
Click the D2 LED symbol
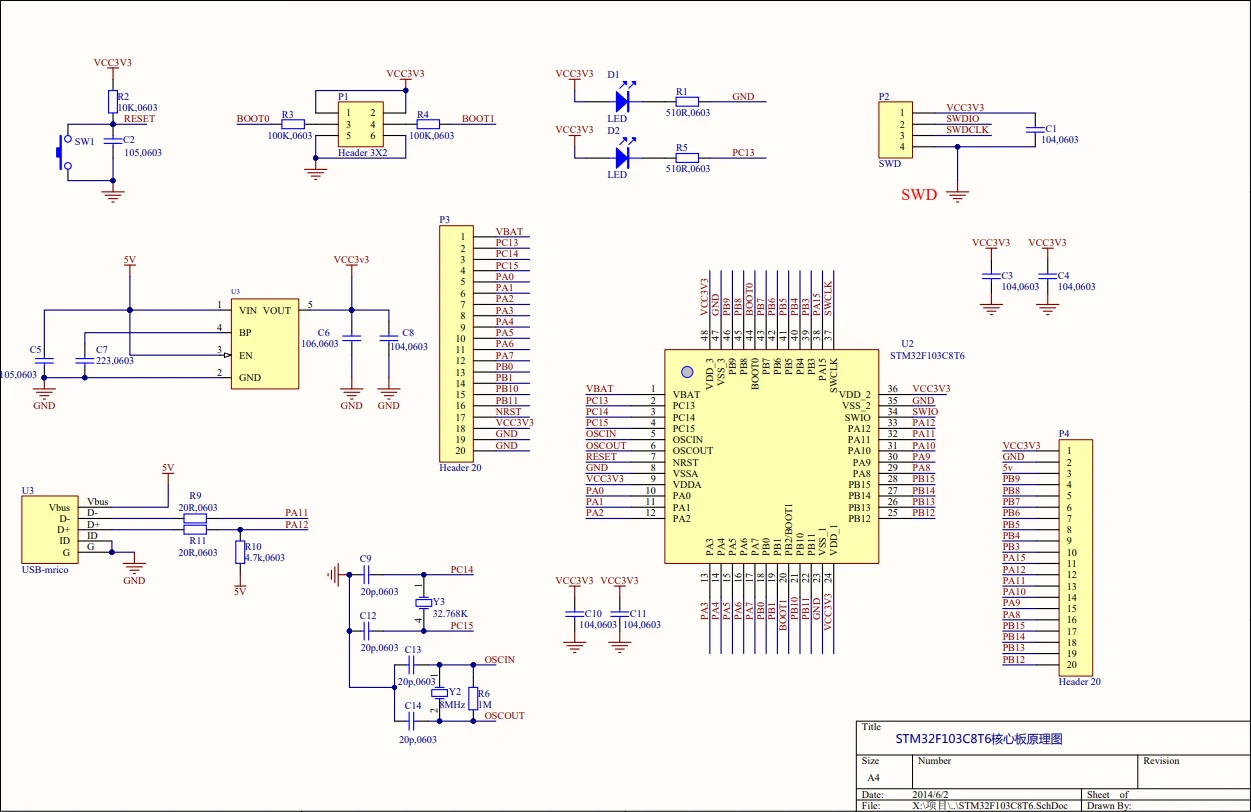pyautogui.click(x=621, y=158)
